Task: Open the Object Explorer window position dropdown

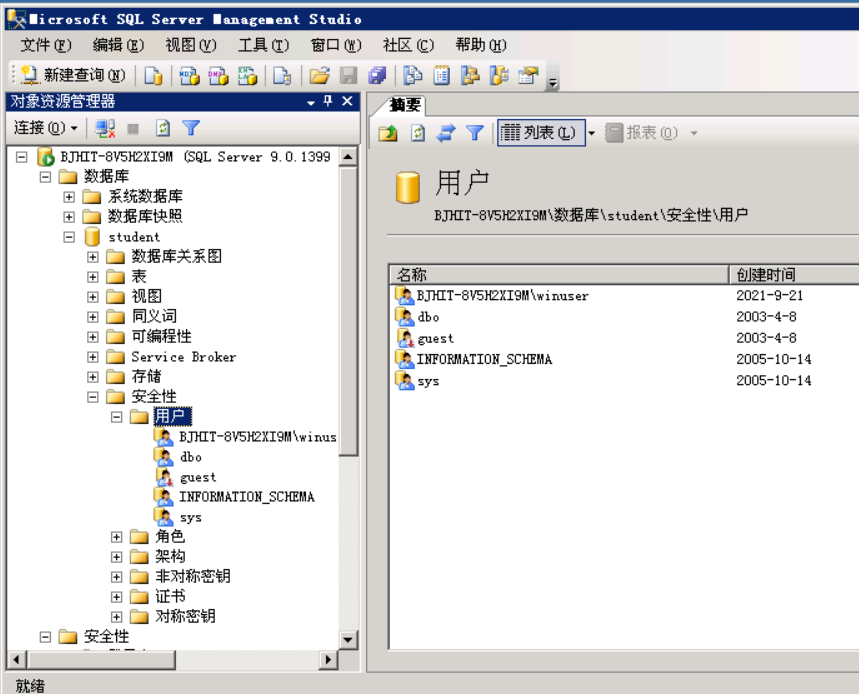Action: tap(311, 102)
